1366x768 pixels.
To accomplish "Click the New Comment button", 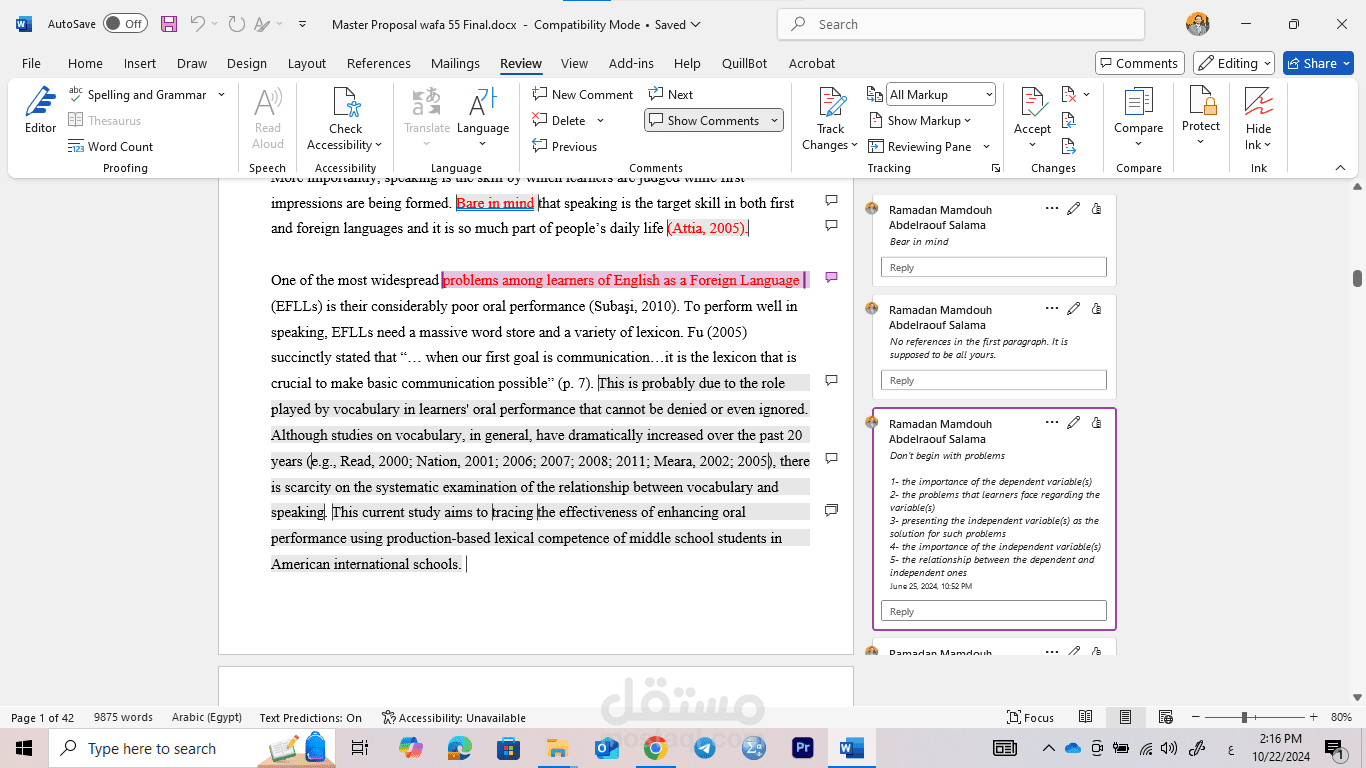I will point(583,94).
